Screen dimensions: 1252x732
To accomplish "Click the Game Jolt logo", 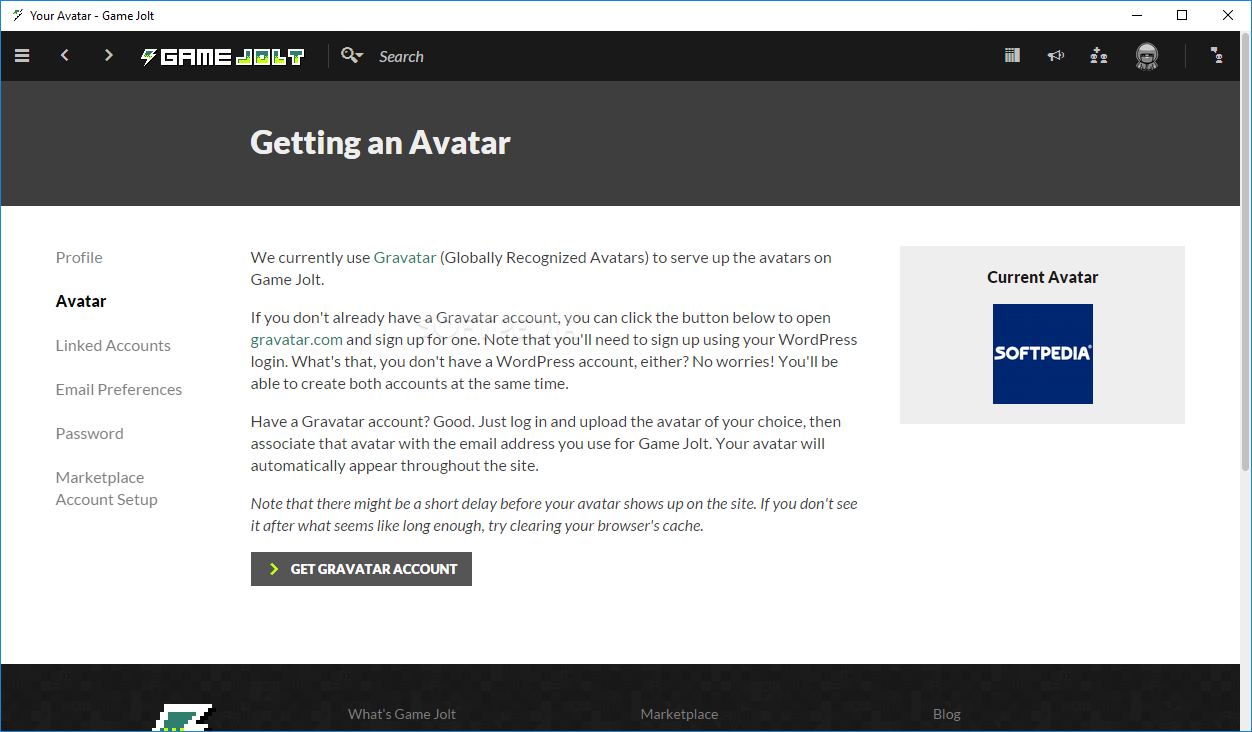I will 222,57.
